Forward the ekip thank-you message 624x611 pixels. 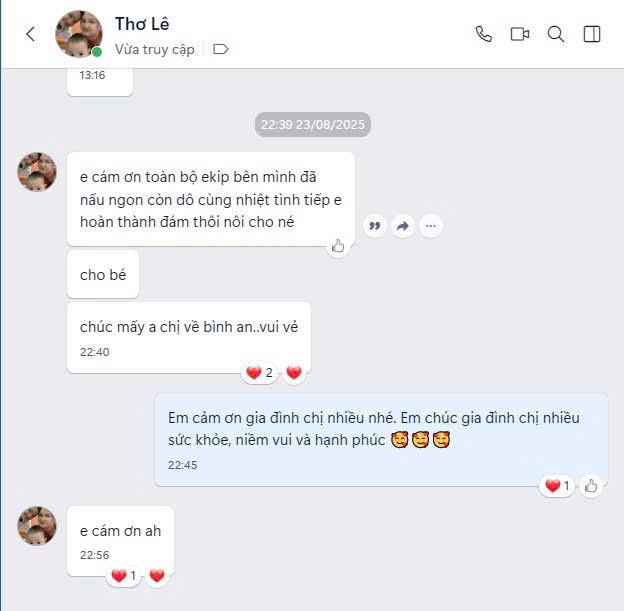point(403,226)
